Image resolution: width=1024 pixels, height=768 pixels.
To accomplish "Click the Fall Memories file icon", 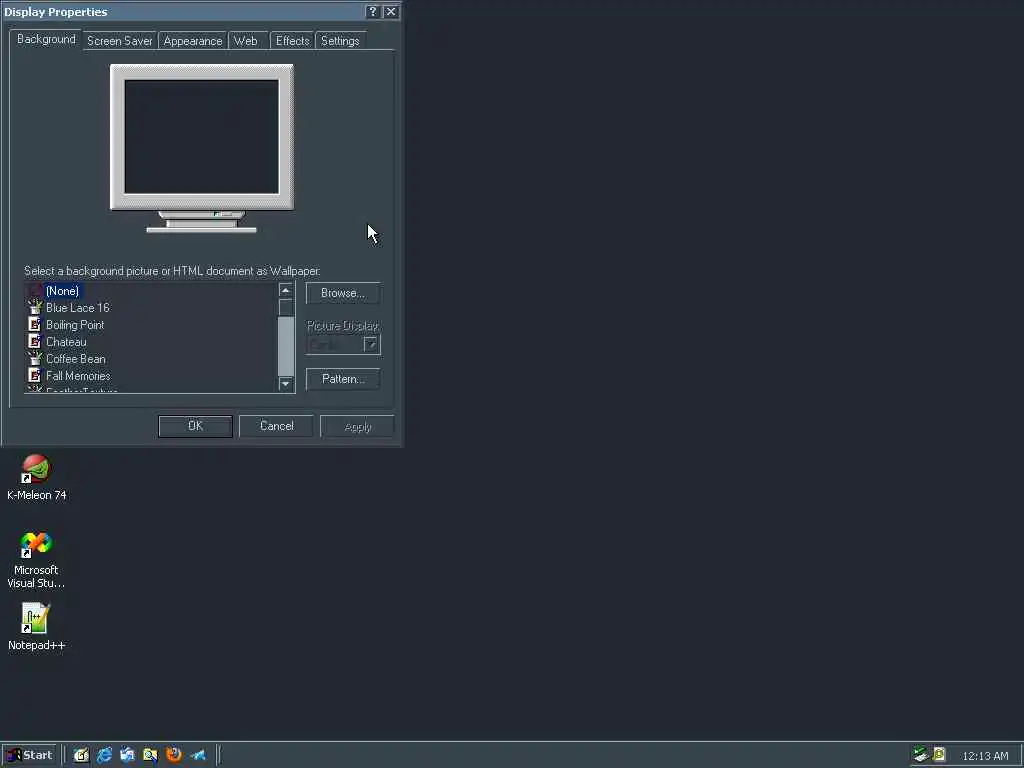I will (x=35, y=375).
